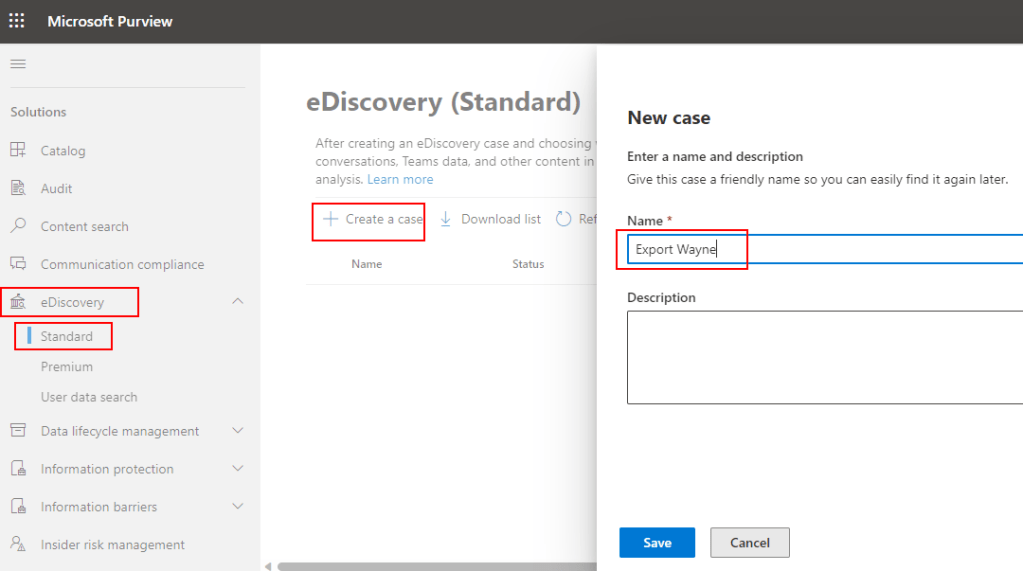Select Premium under eDiscovery
The width and height of the screenshot is (1023, 571).
(x=66, y=367)
